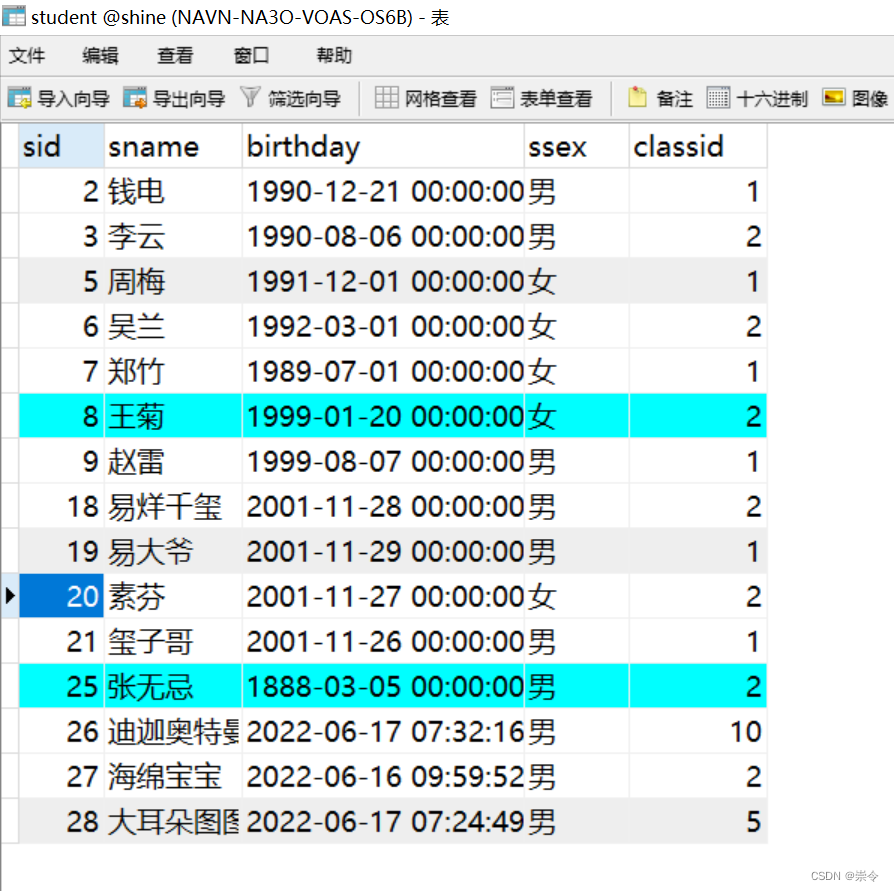
Task: Show the Image (图像) viewer icon
Action: point(833,97)
